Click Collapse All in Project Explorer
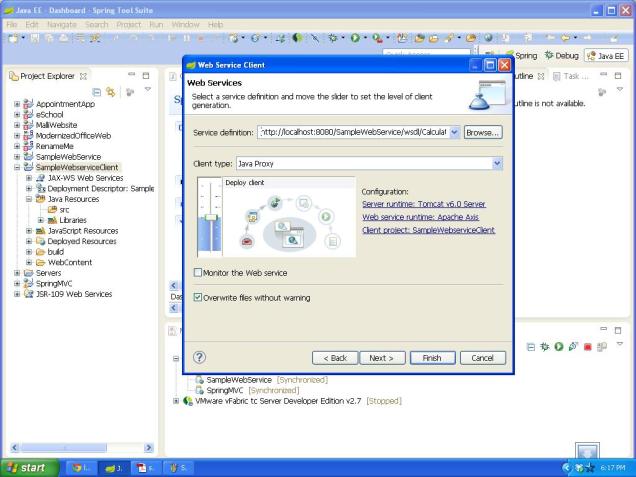 [97, 92]
